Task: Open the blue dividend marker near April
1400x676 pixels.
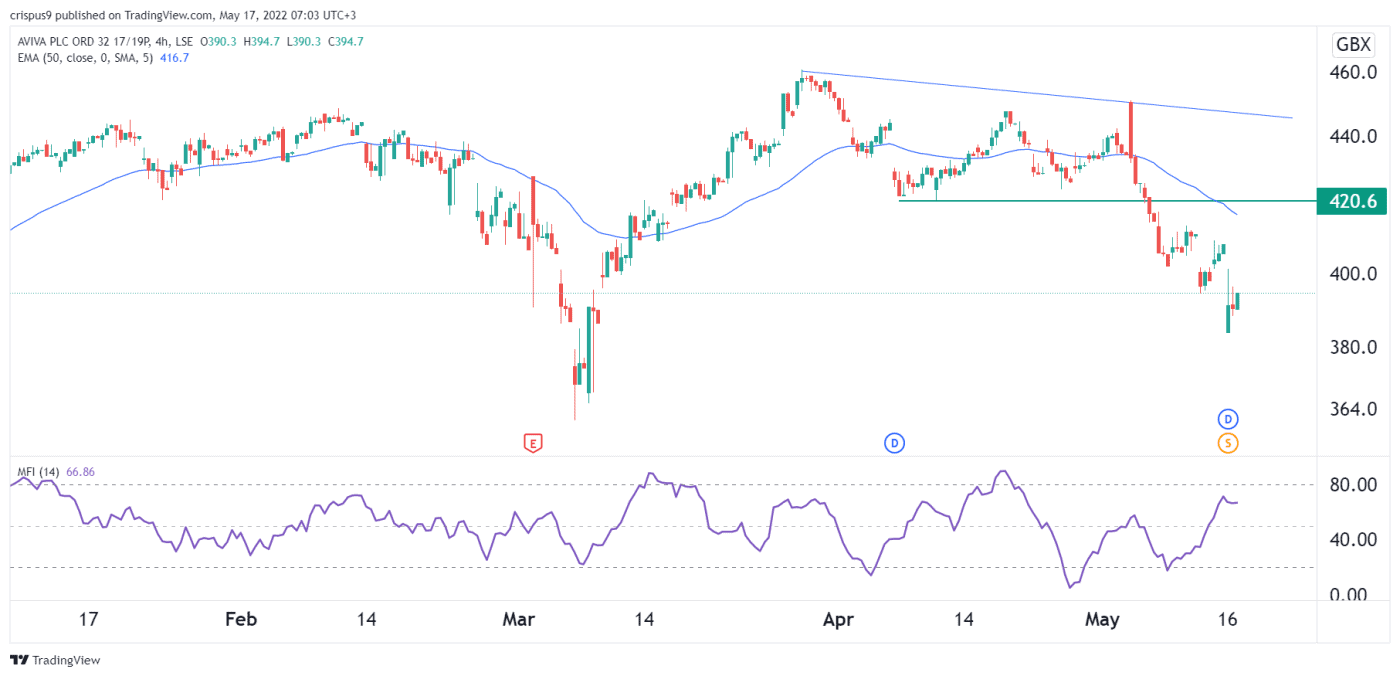Action: pyautogui.click(x=895, y=442)
